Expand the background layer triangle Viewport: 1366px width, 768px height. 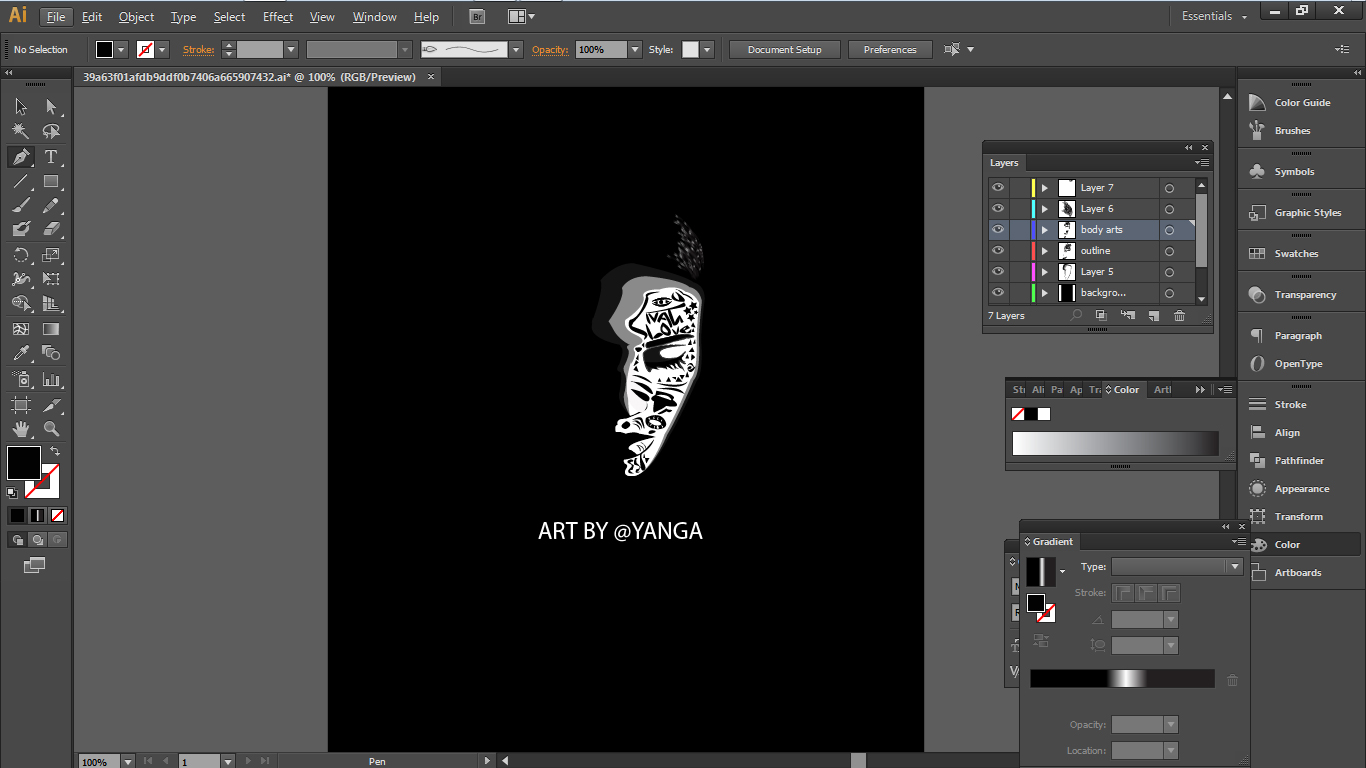pos(1044,293)
